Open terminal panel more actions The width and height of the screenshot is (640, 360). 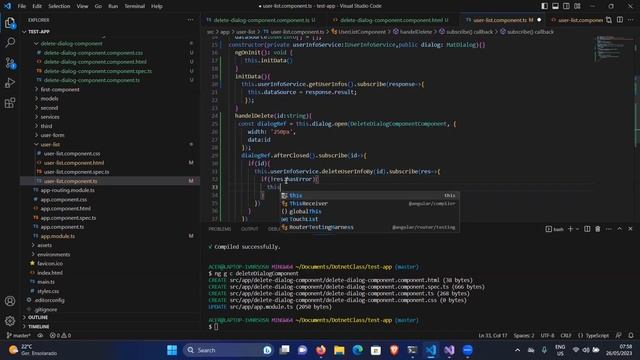[609, 229]
